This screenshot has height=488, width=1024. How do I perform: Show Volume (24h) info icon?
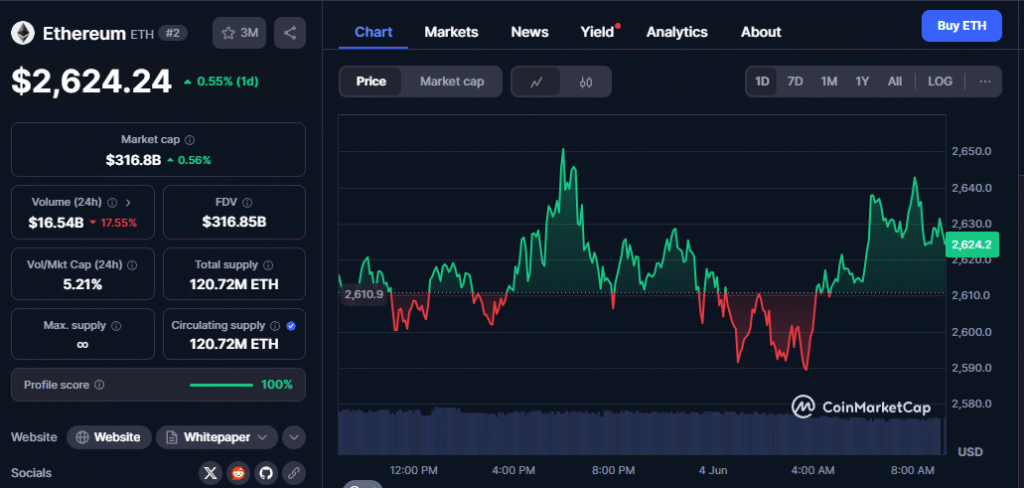(x=112, y=203)
